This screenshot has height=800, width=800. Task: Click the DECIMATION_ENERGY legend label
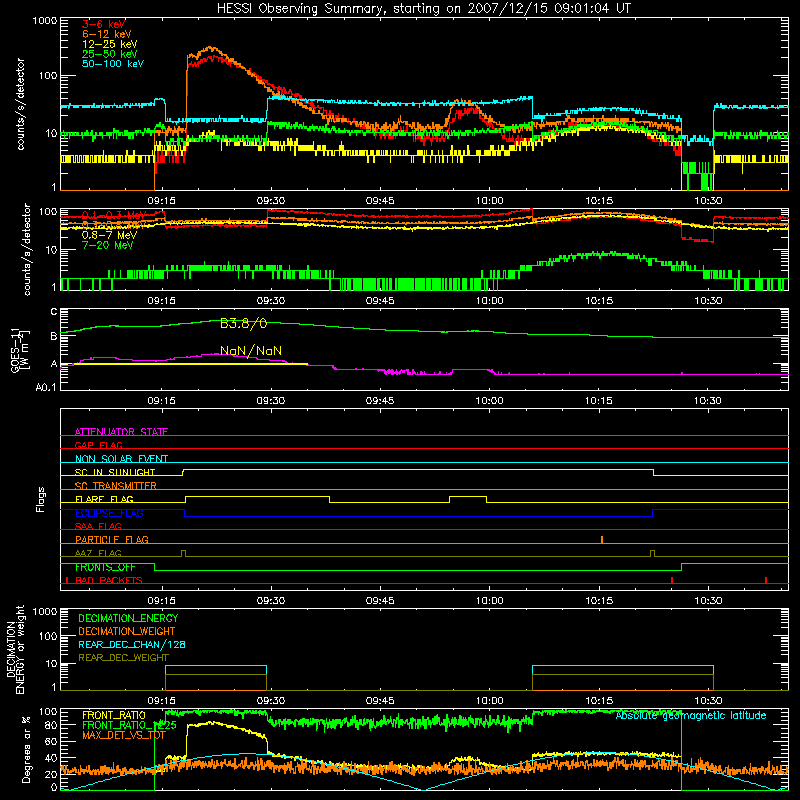(x=128, y=618)
